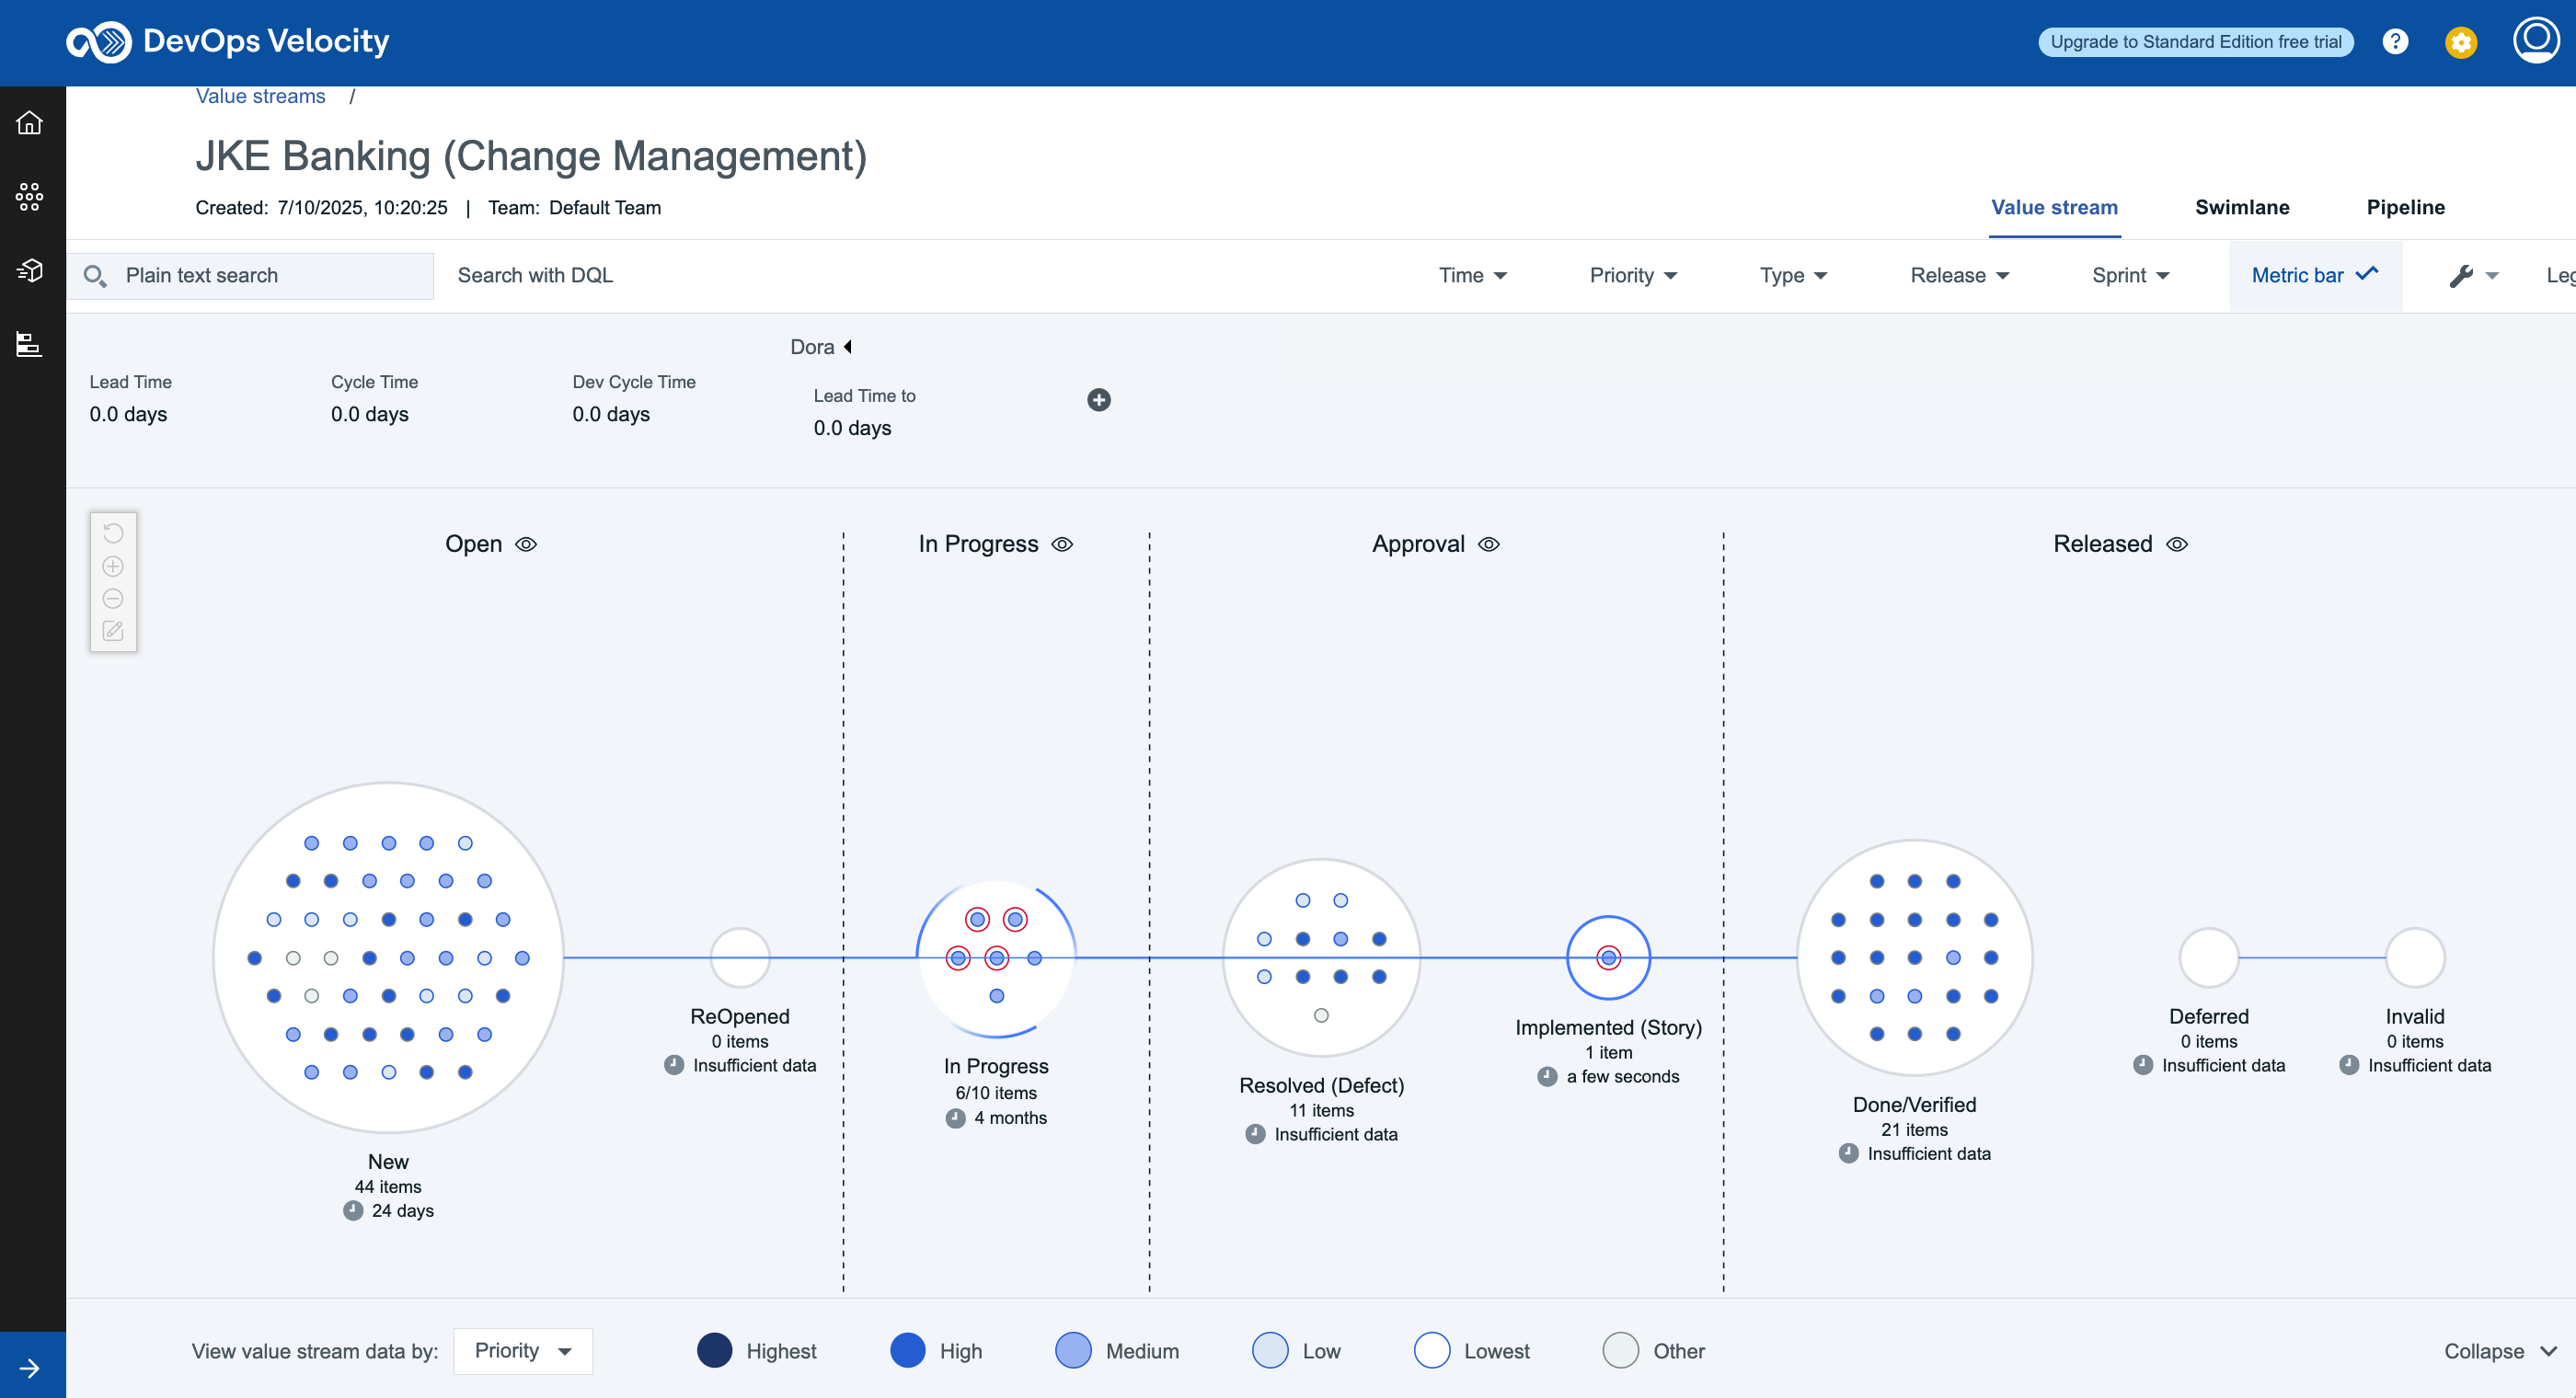Click '44 items' under New

tap(388, 1187)
